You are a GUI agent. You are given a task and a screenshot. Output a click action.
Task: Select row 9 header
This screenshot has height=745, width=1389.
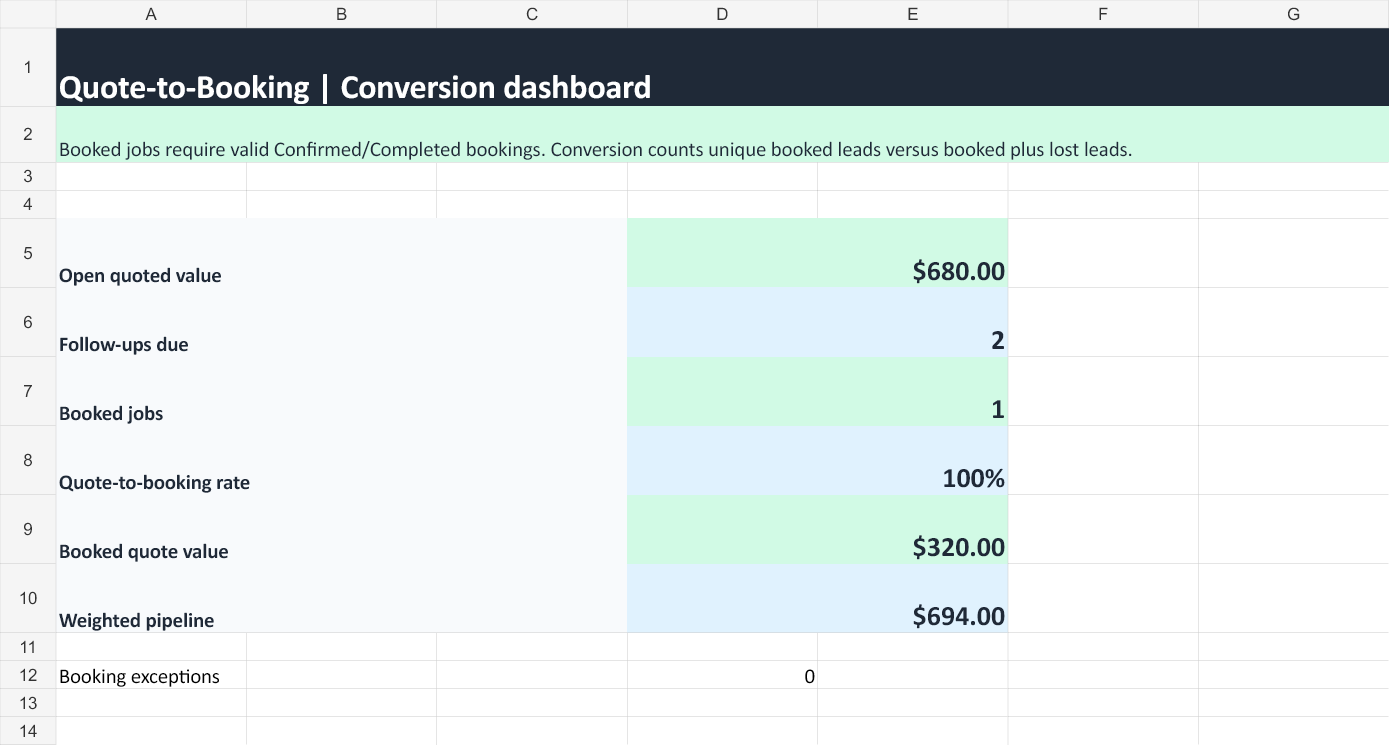pos(28,529)
